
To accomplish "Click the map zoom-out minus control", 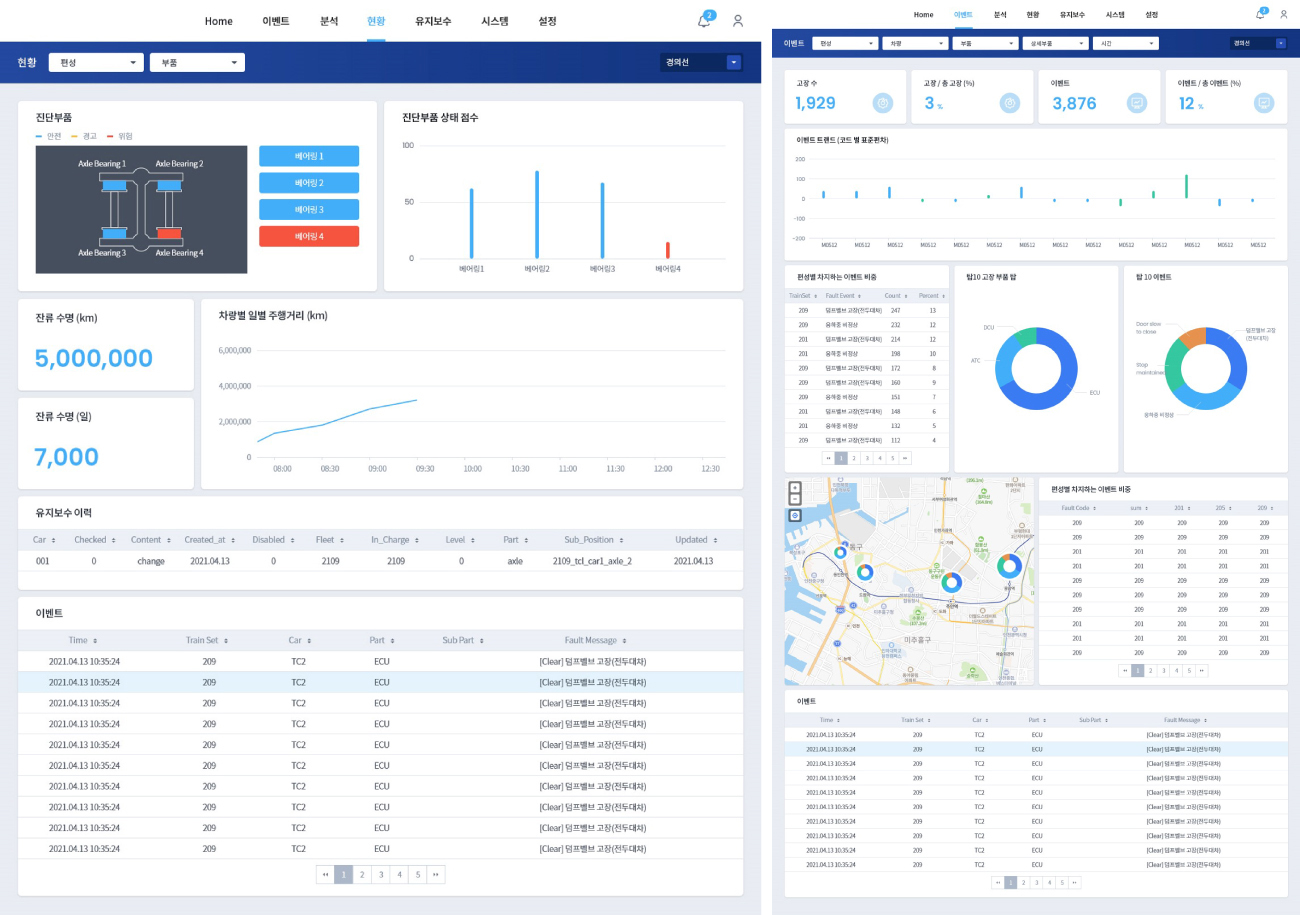I will point(794,499).
